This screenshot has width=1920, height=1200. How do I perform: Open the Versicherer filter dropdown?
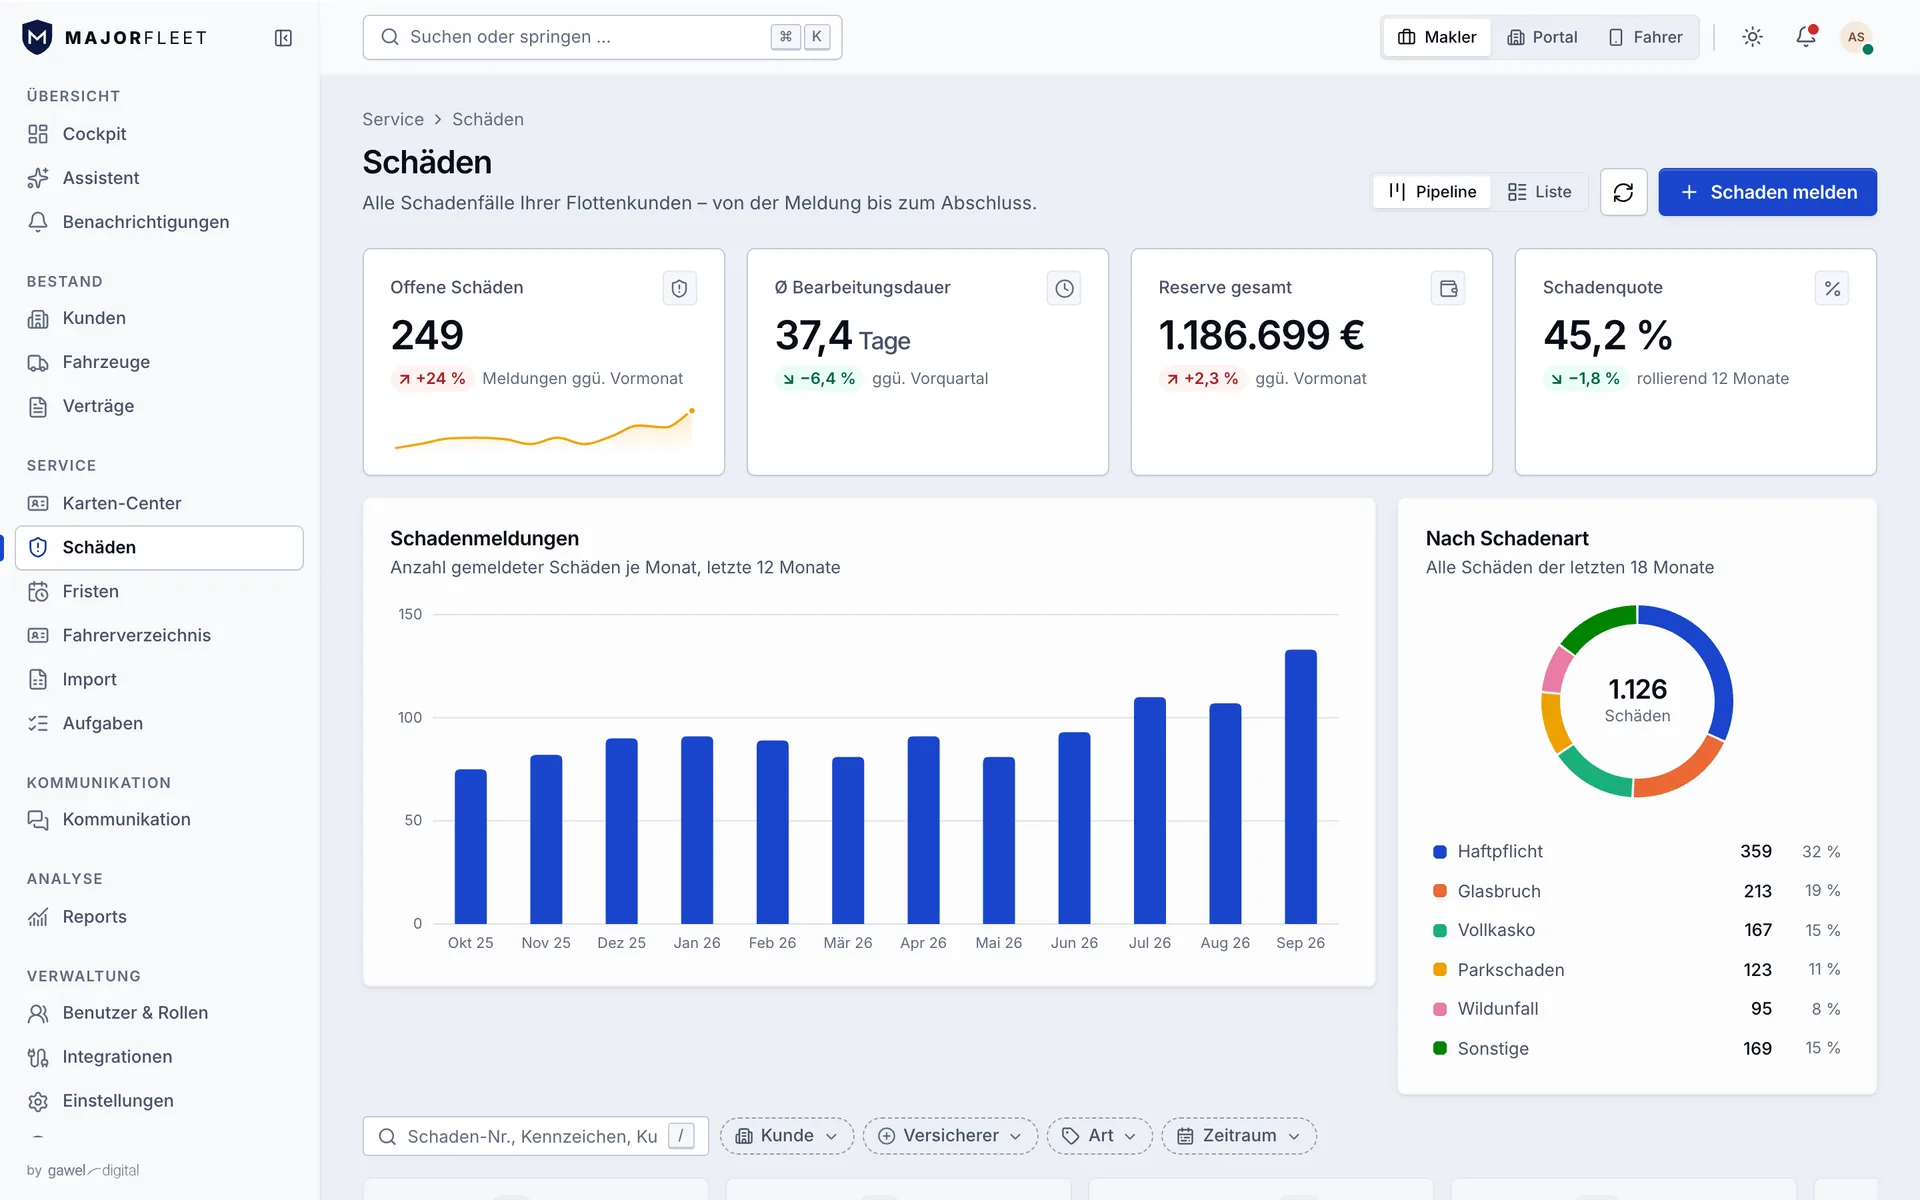950,1136
